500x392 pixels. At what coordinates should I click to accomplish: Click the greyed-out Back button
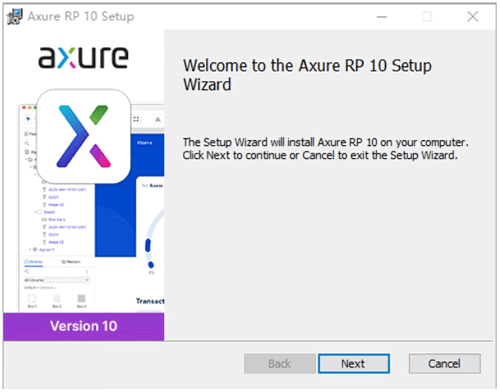tap(280, 363)
